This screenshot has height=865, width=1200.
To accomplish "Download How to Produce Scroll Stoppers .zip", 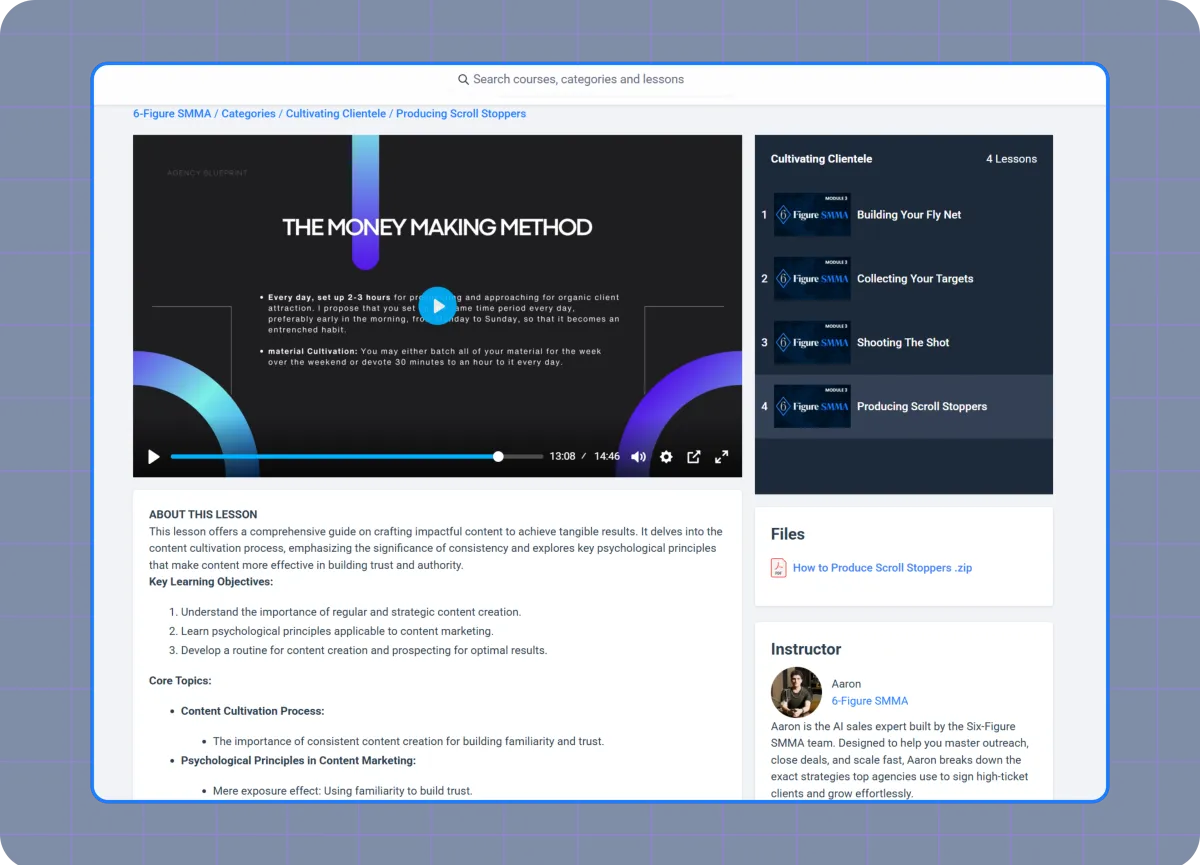I will tap(882, 568).
